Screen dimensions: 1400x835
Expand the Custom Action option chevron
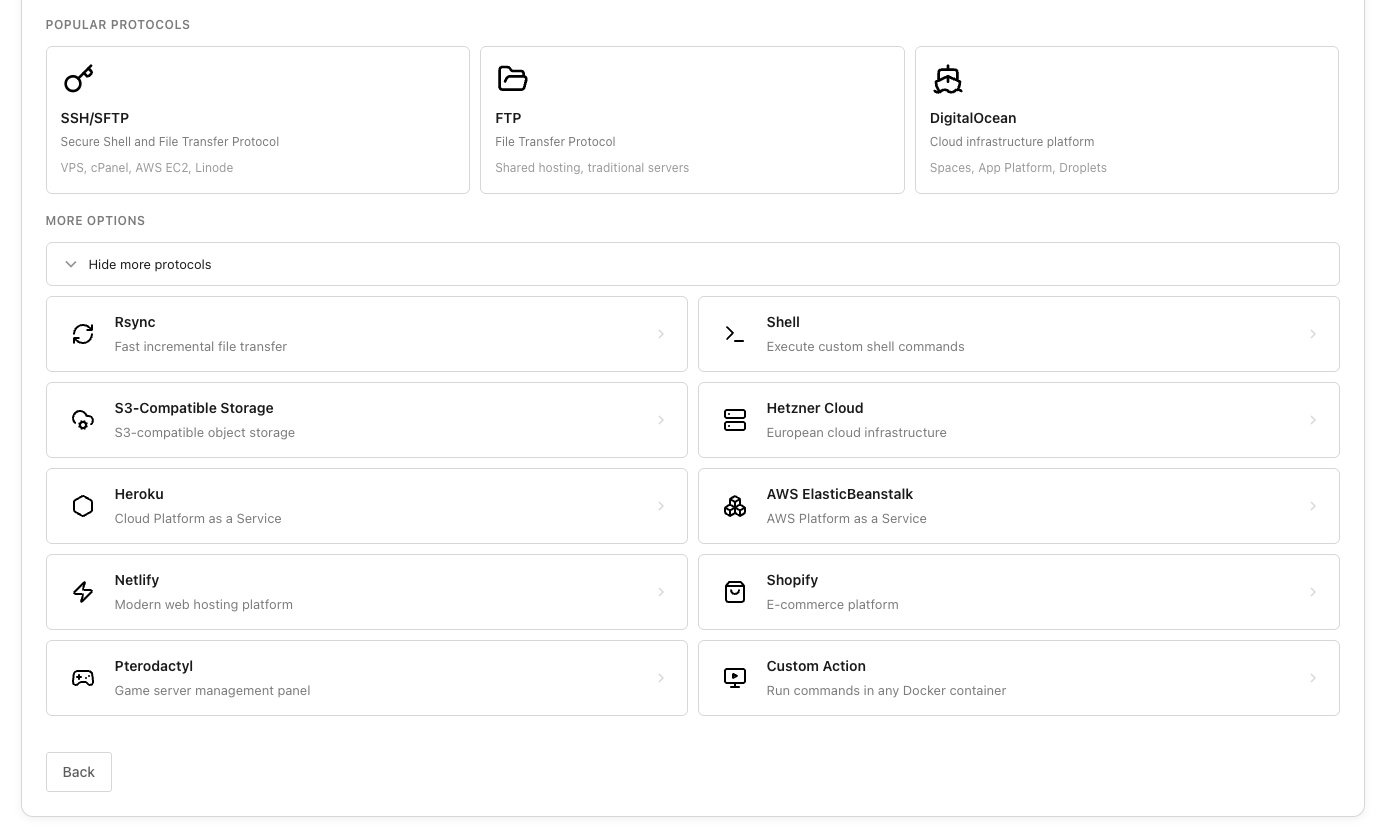[x=1313, y=677]
